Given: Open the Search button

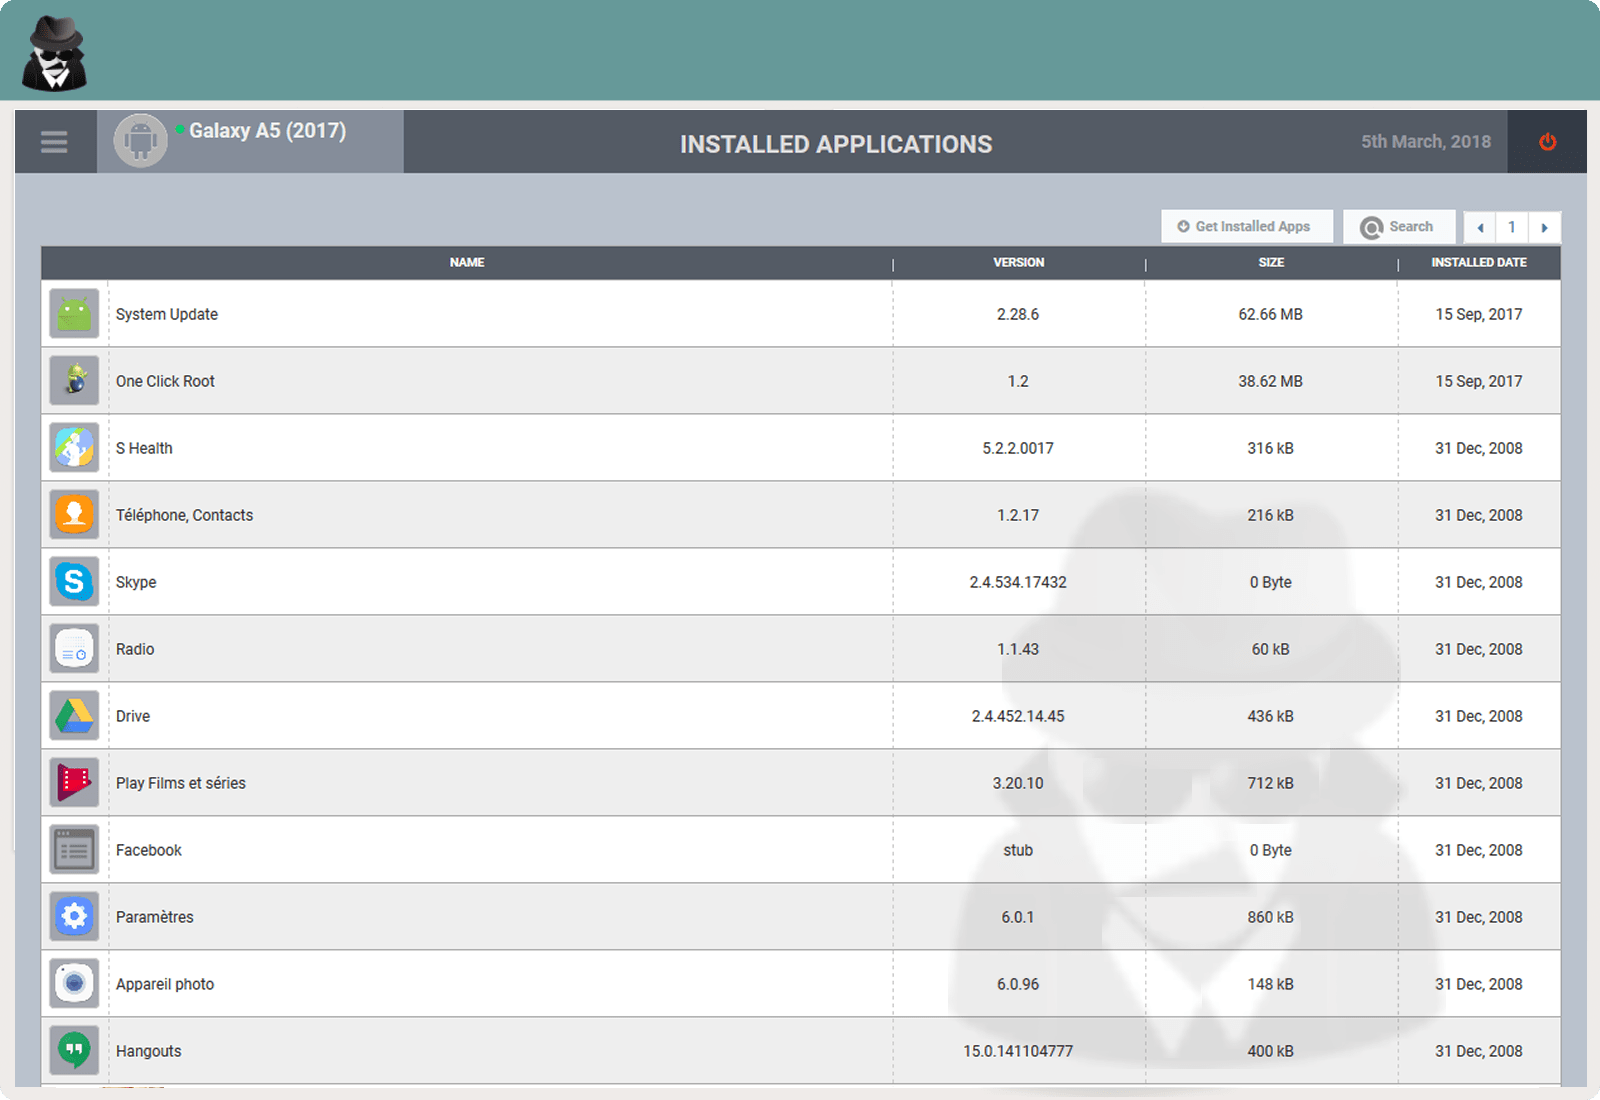Looking at the screenshot, I should (x=1398, y=227).
